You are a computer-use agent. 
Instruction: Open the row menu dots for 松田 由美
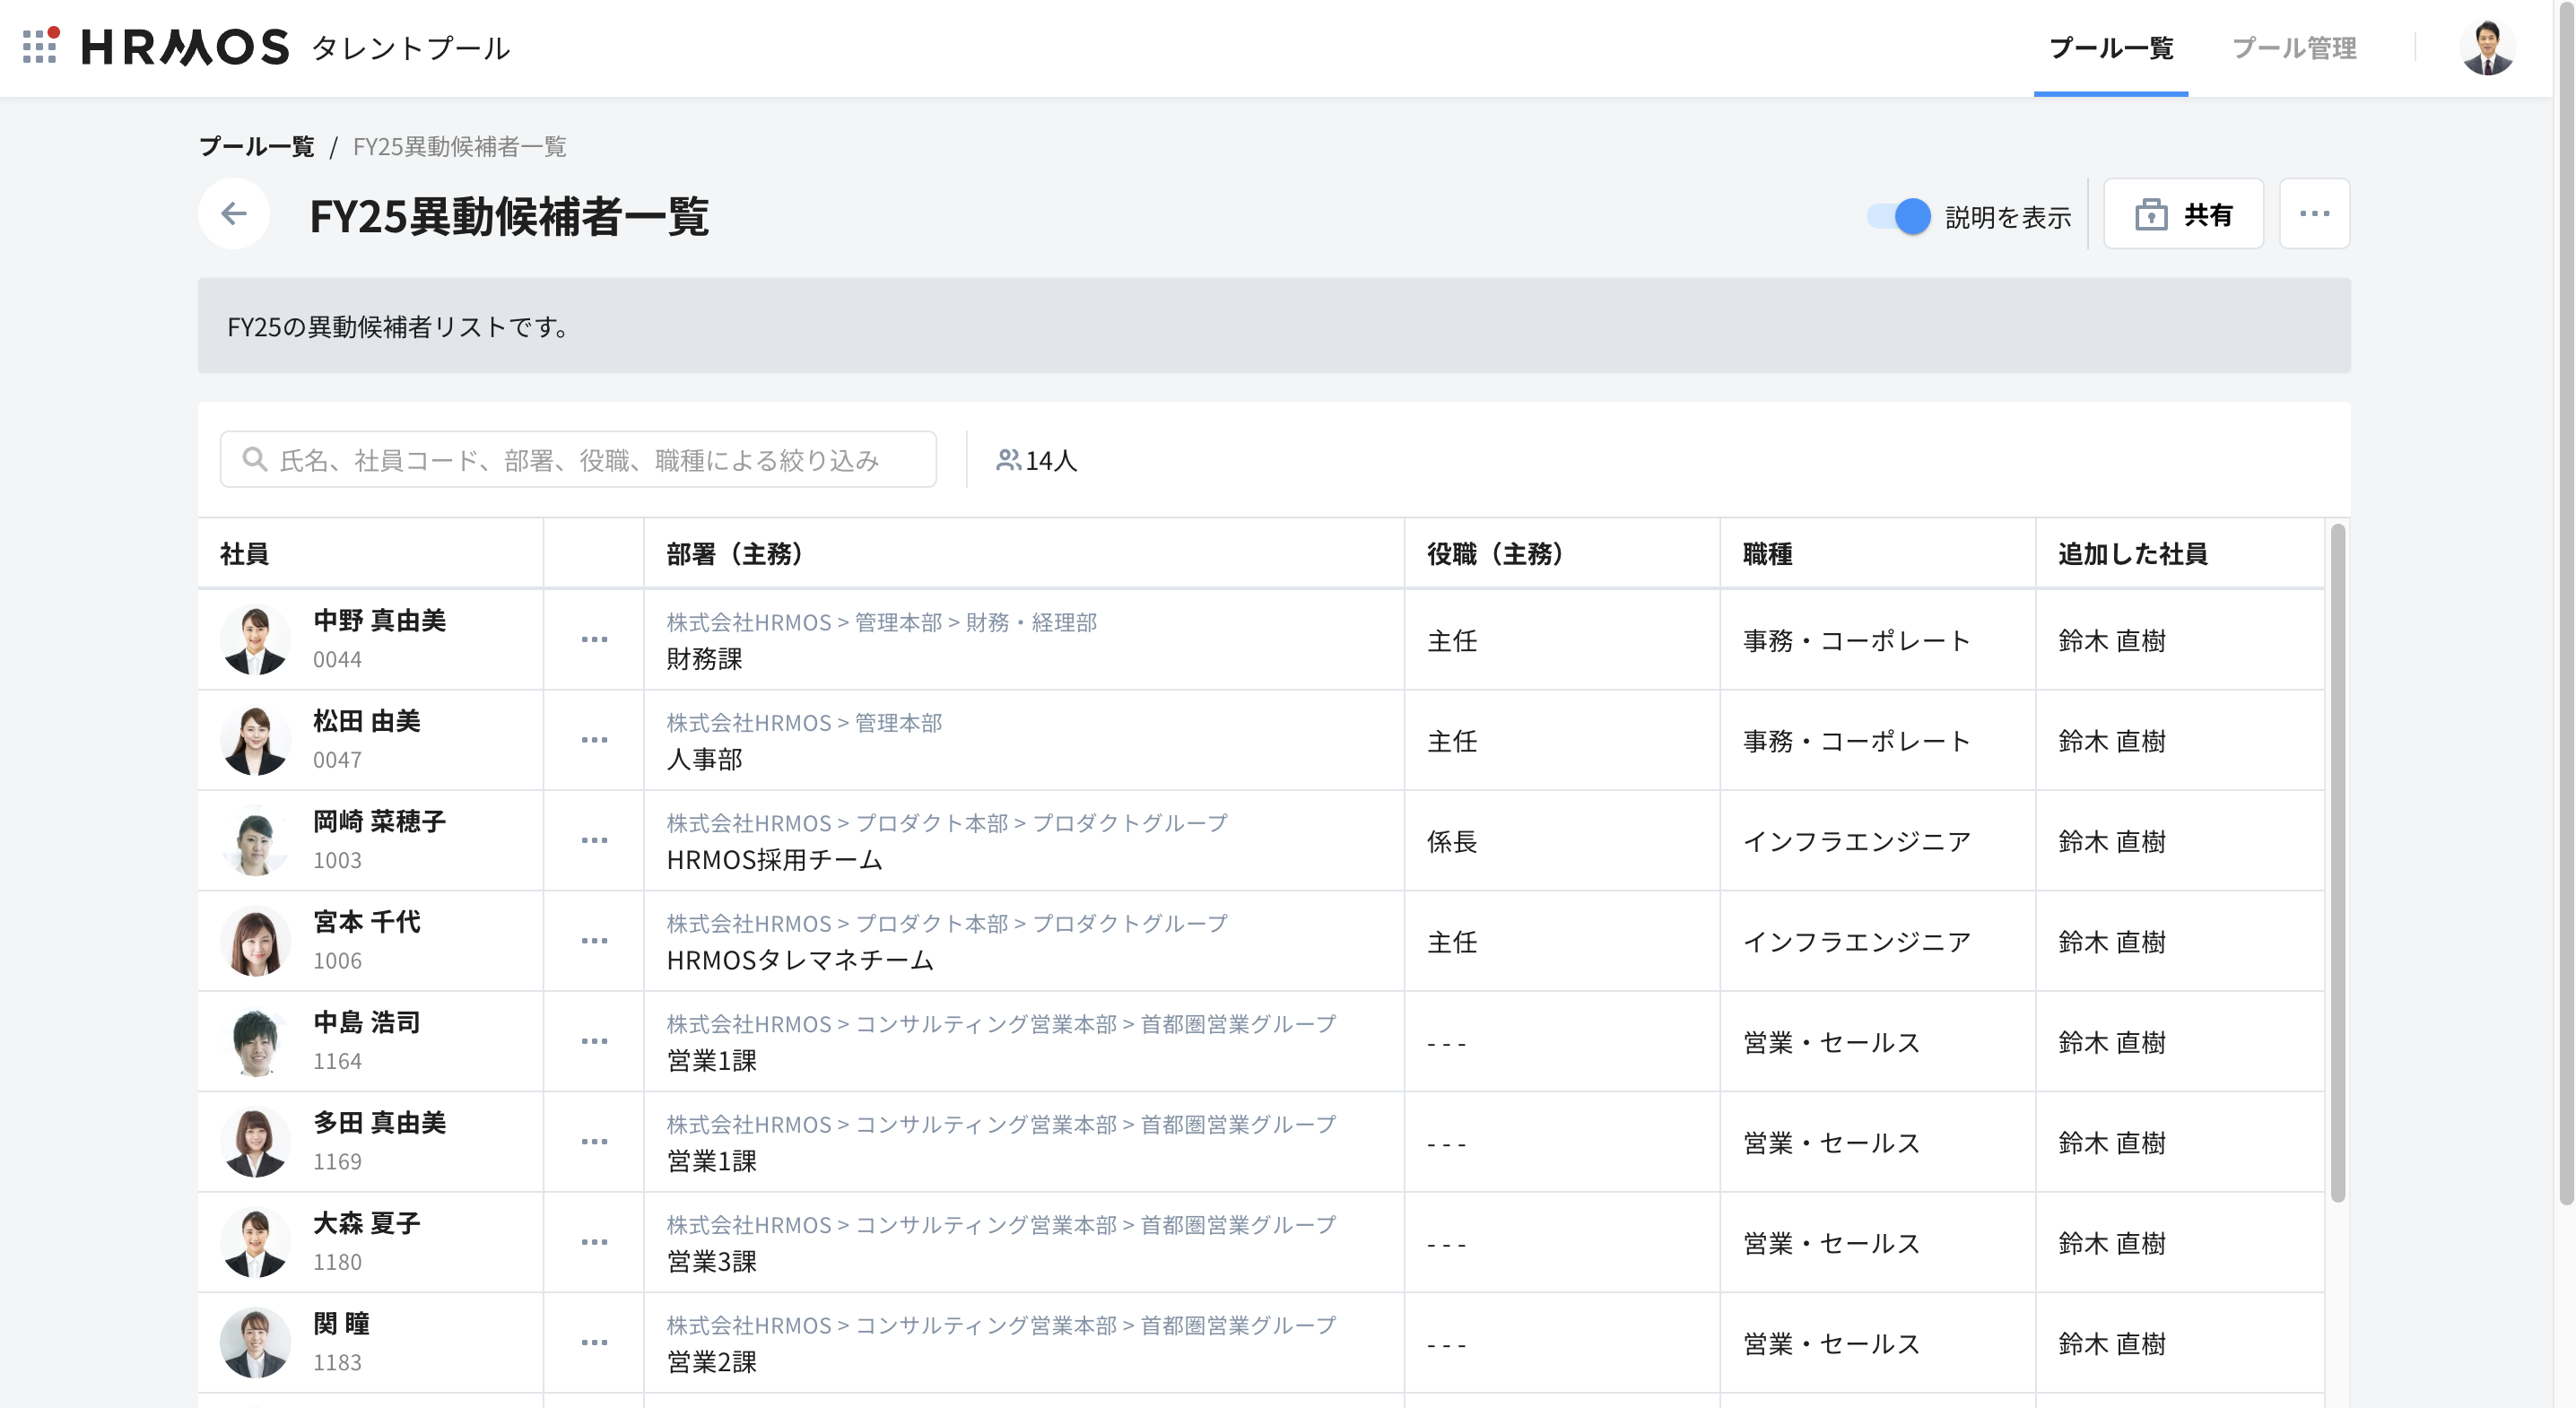(x=594, y=740)
